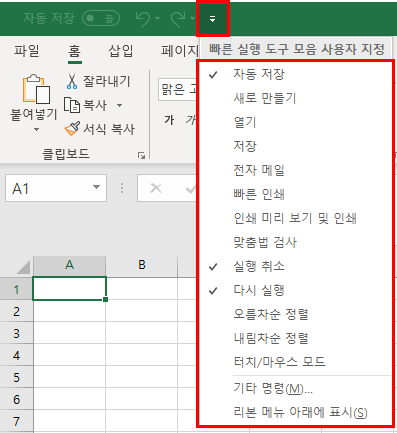397x433 pixels.
Task: Uncheck 다시 실행 in the customize menu
Action: click(295, 290)
